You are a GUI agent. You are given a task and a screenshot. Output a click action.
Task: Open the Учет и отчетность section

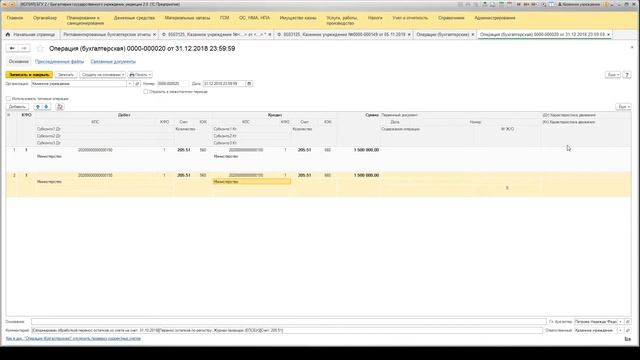[x=410, y=18]
